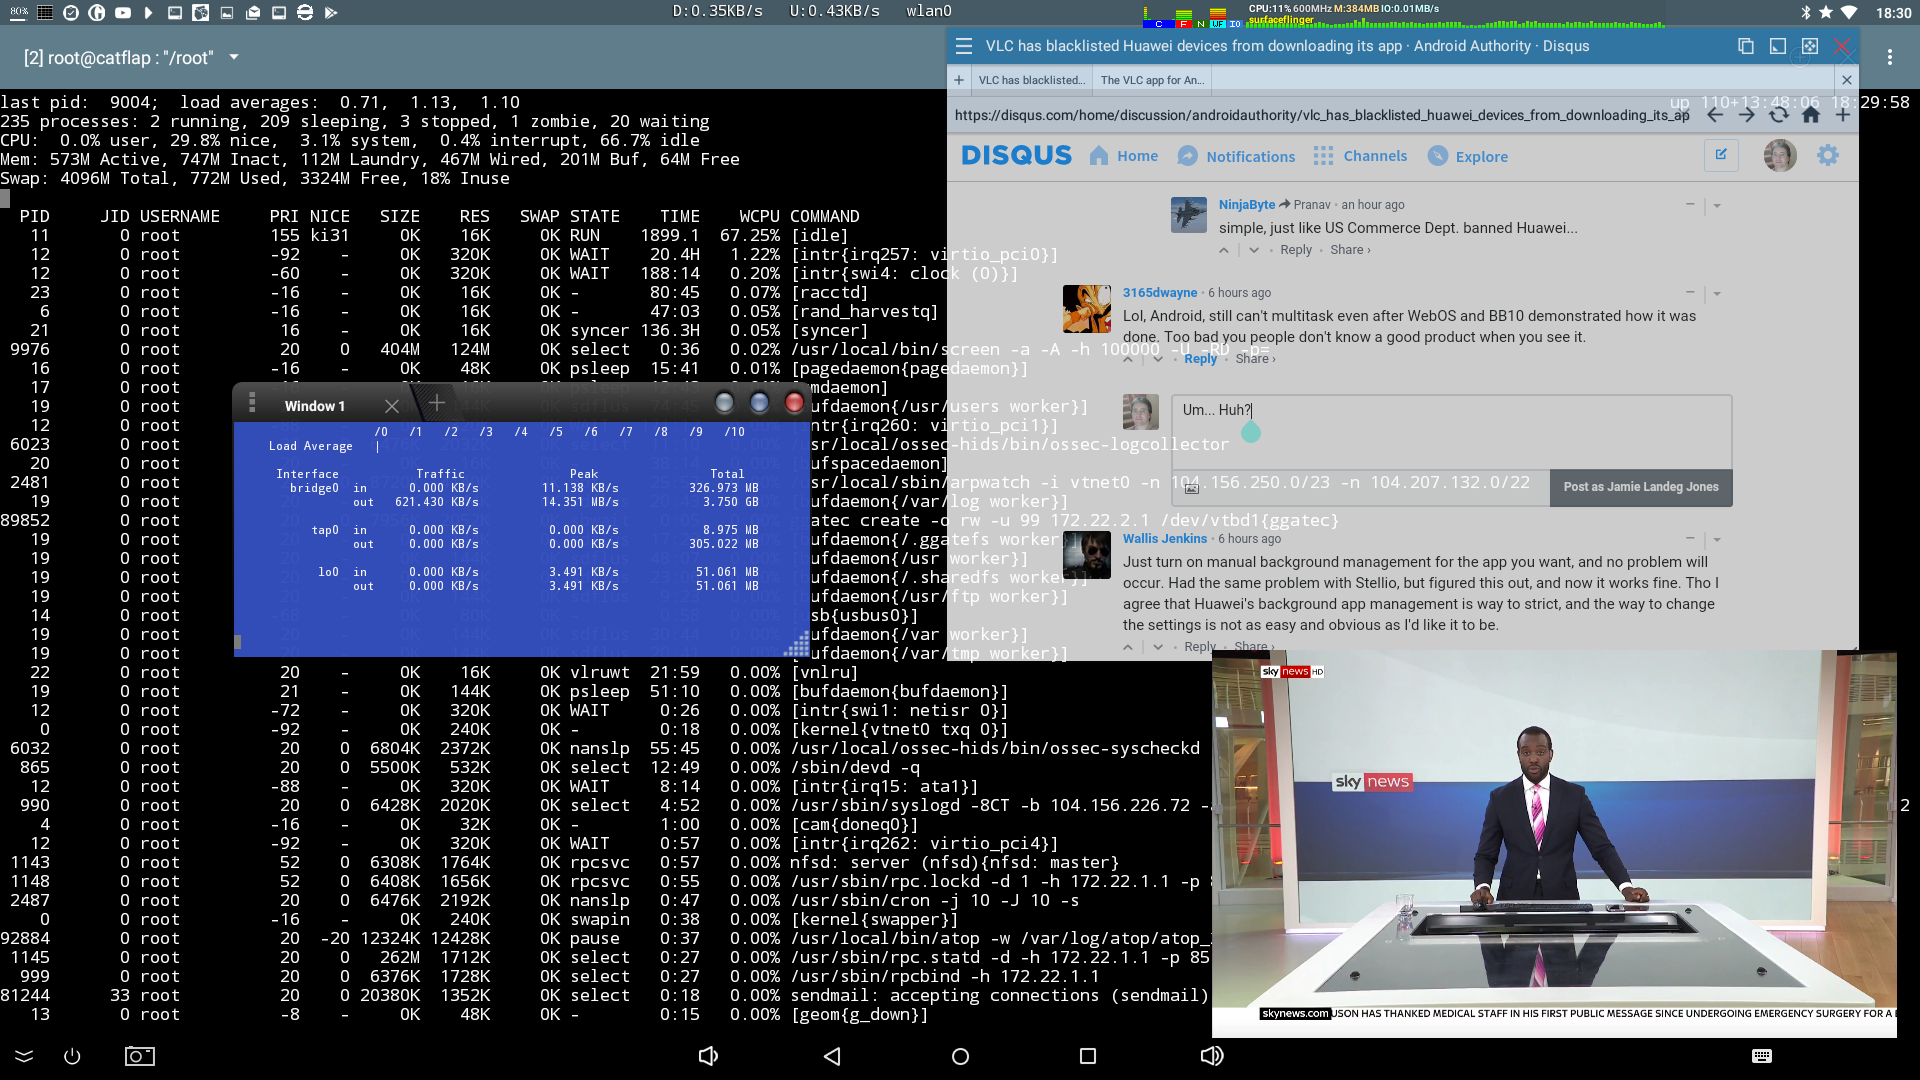Share NinjaByte's comment
The image size is (1920, 1080).
[1350, 250]
